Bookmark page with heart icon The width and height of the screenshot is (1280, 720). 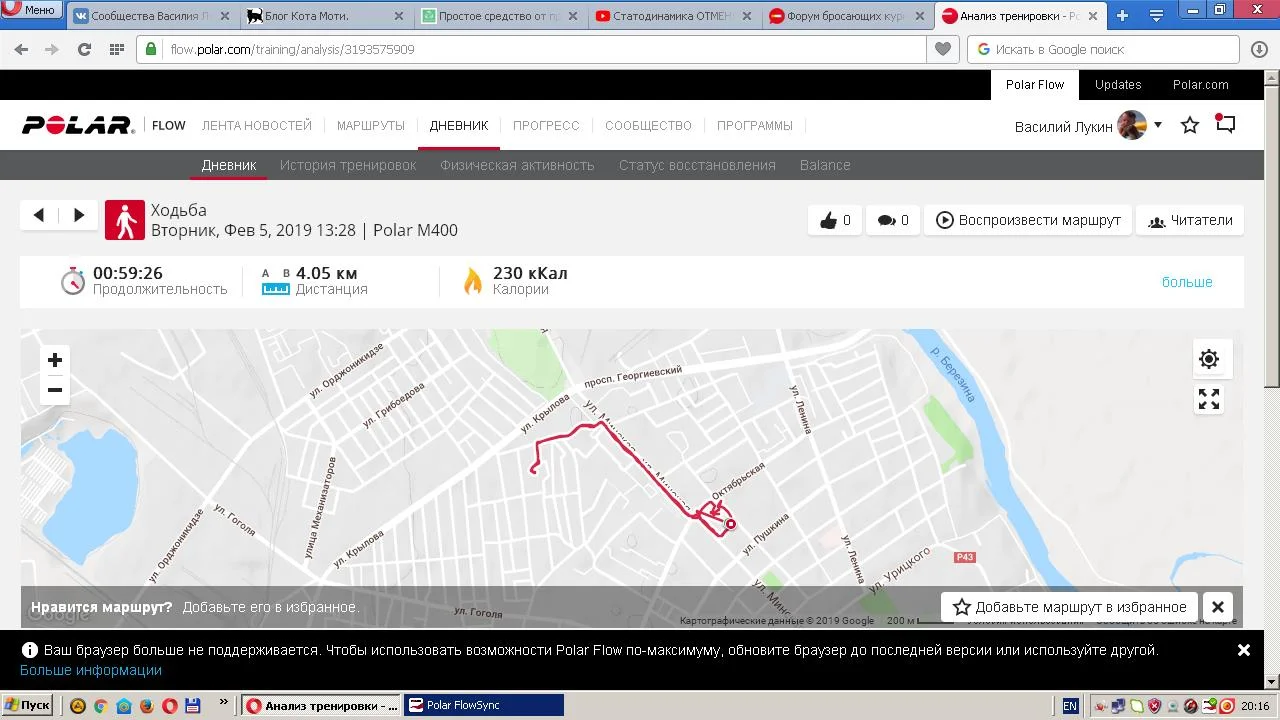coord(942,49)
